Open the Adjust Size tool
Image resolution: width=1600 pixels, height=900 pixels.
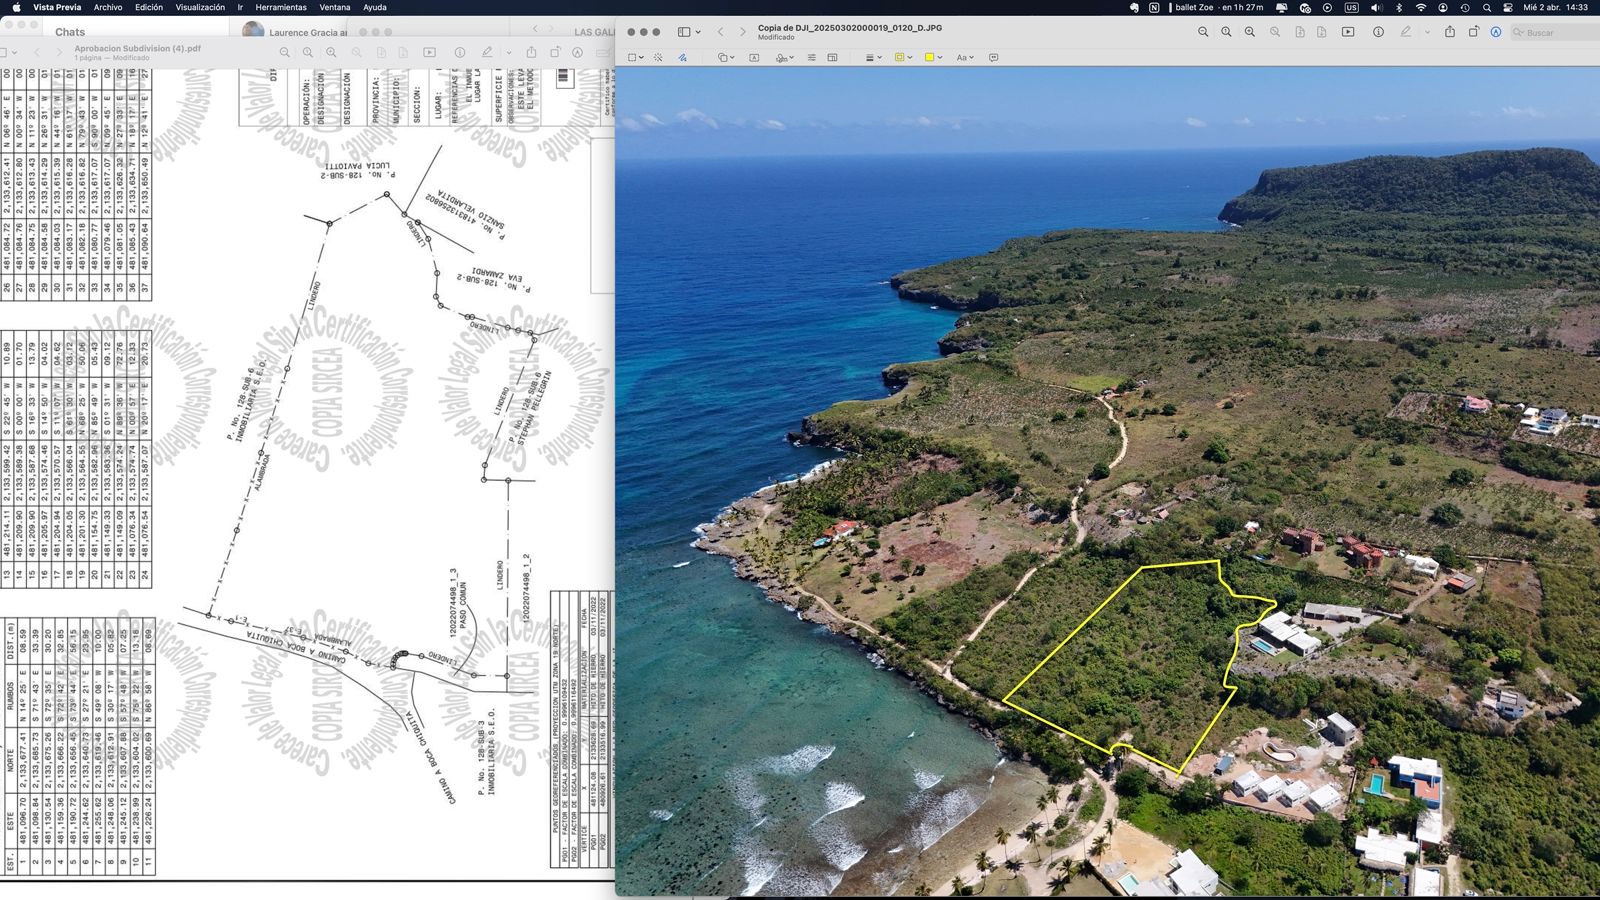[832, 57]
